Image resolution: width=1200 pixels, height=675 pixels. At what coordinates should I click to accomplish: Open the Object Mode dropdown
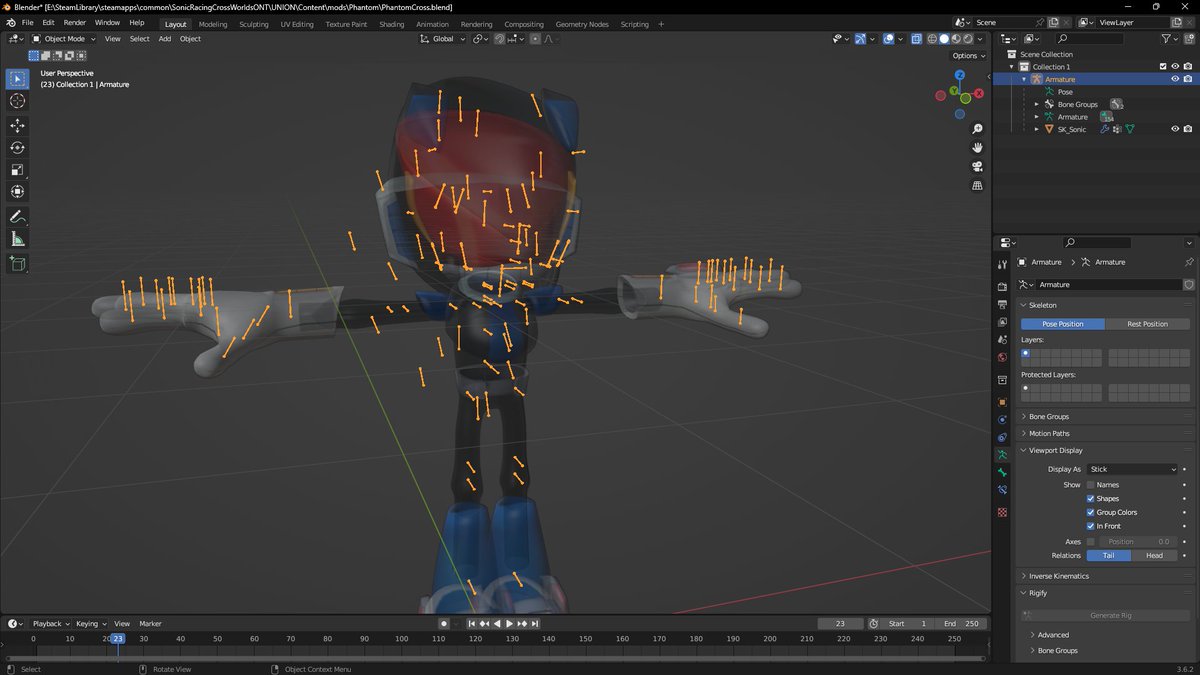[x=64, y=39]
